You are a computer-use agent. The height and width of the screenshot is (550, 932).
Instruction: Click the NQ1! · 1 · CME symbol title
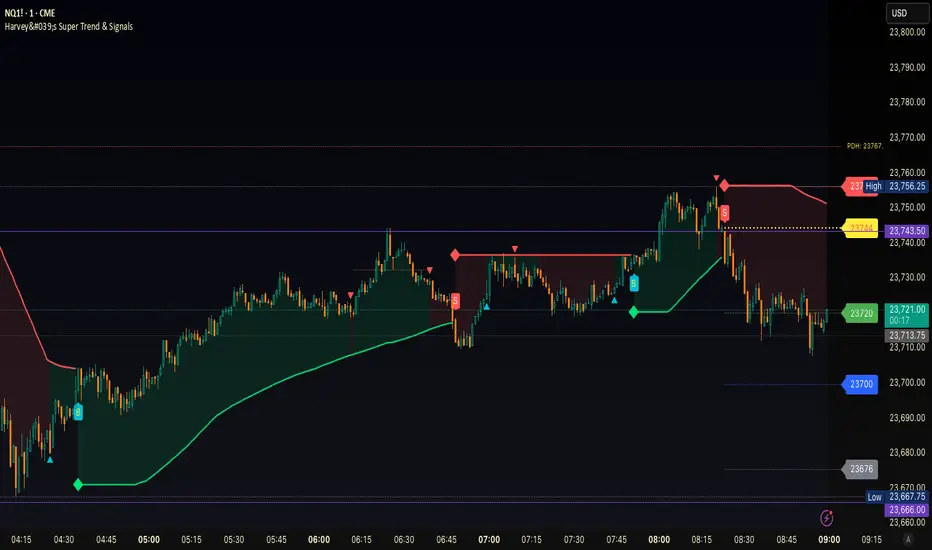coord(30,12)
